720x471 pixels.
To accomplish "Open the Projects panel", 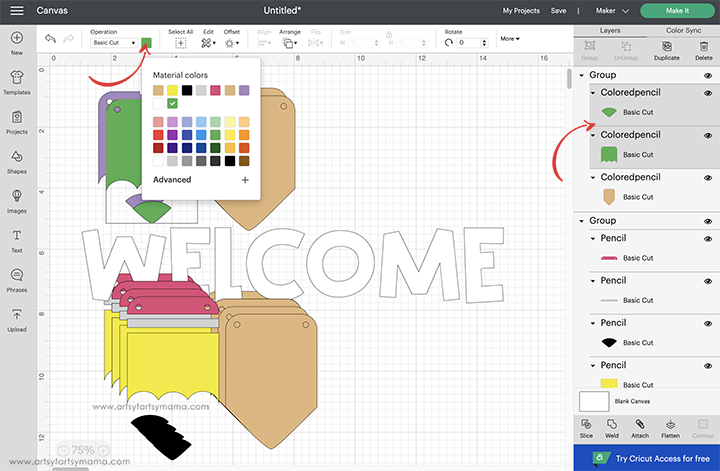I will point(17,122).
